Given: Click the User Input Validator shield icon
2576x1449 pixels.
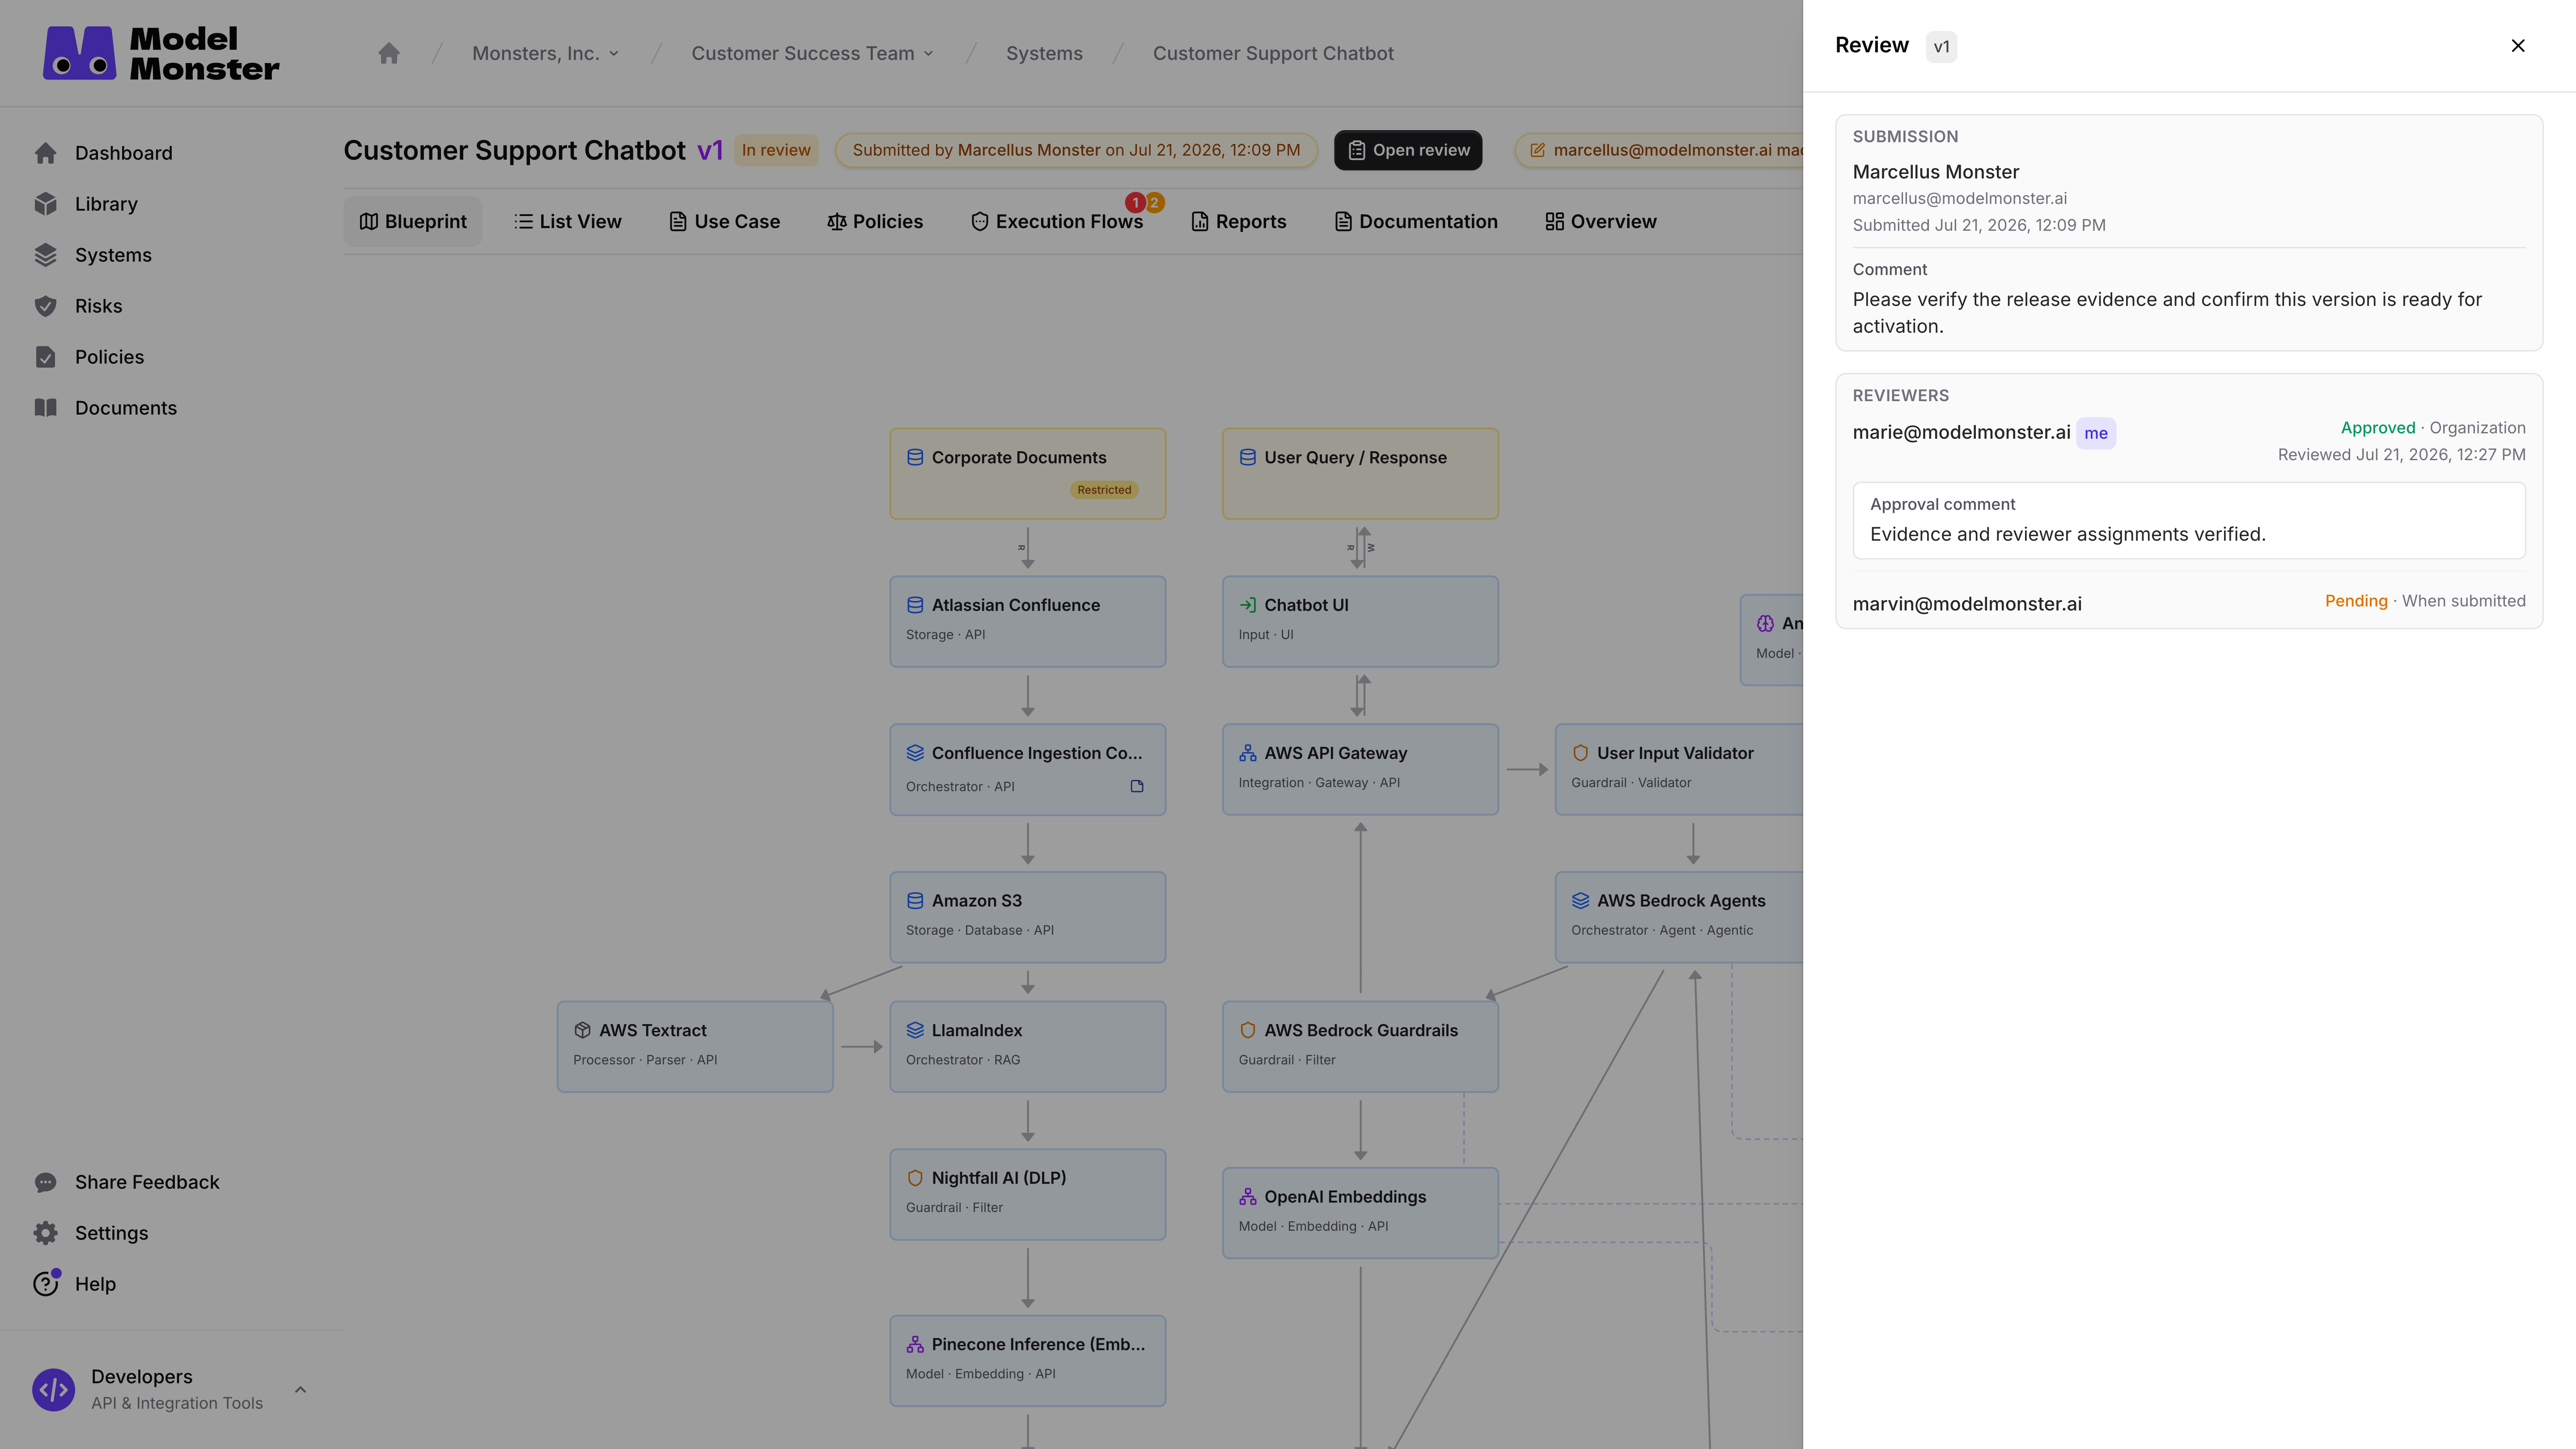Looking at the screenshot, I should click(x=1581, y=753).
